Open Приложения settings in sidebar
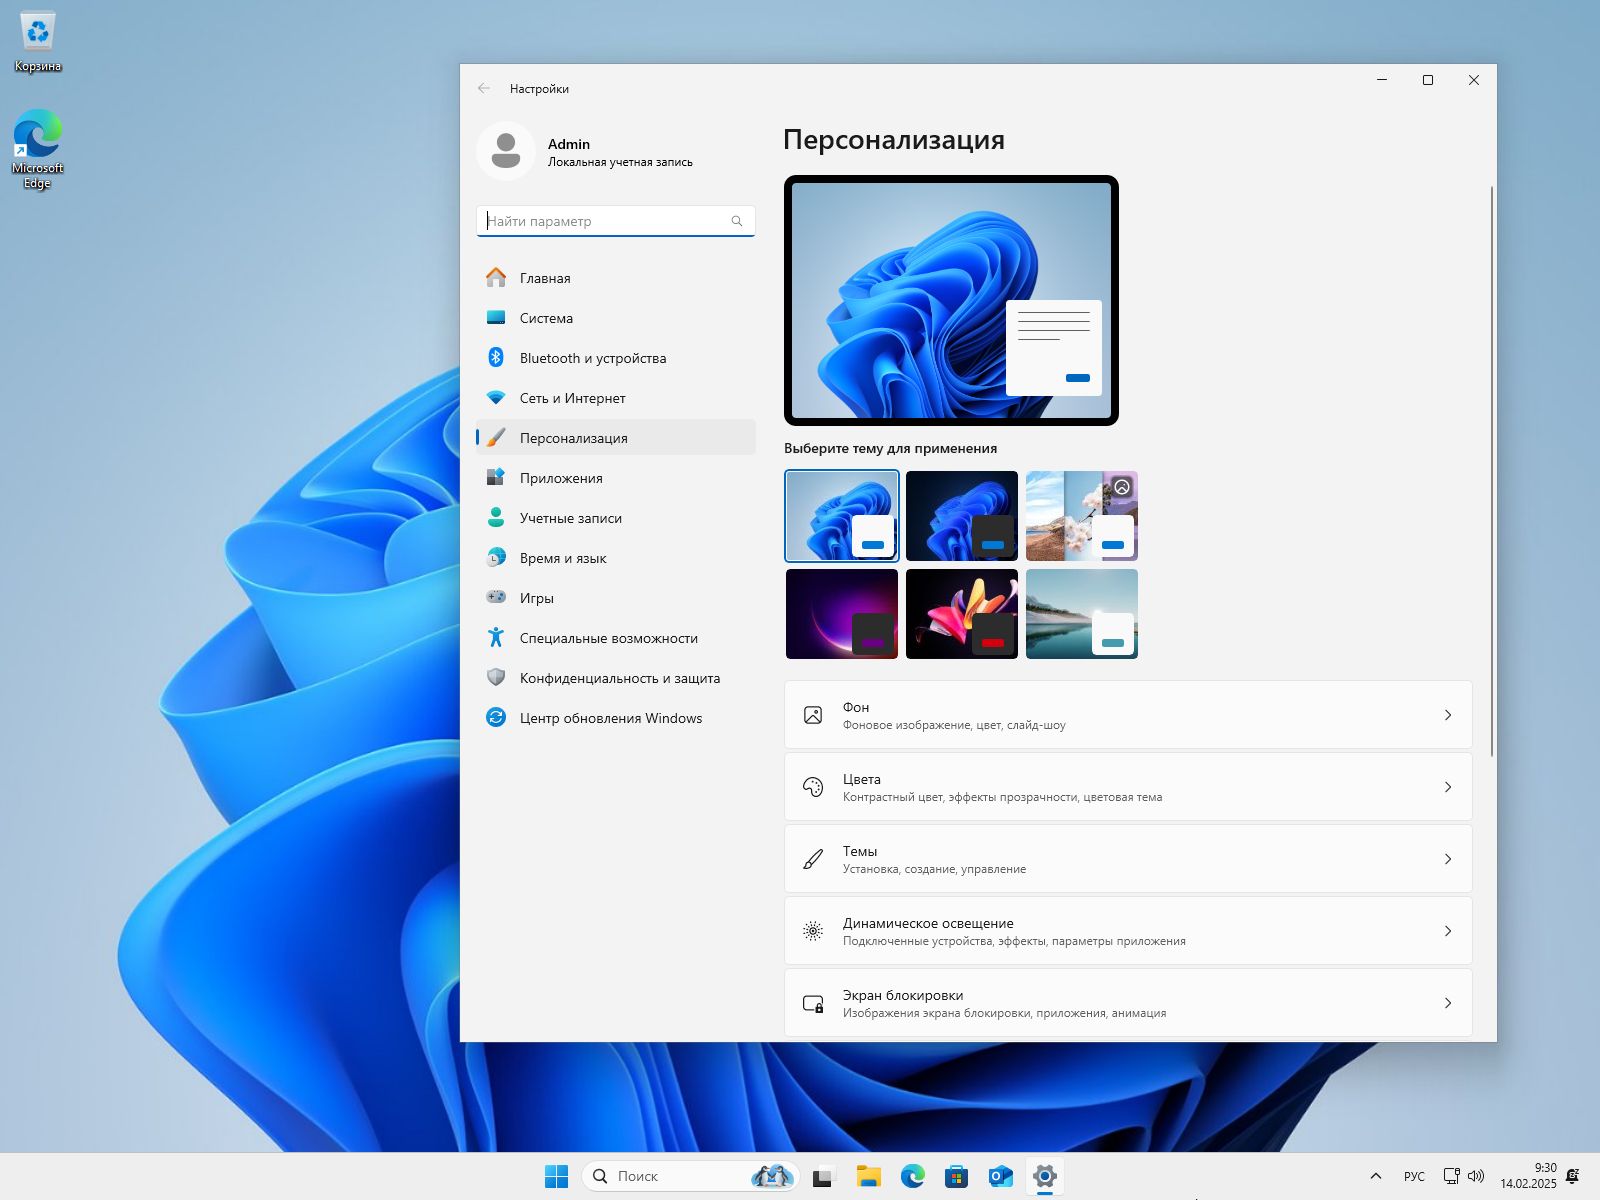This screenshot has width=1600, height=1200. (x=560, y=478)
